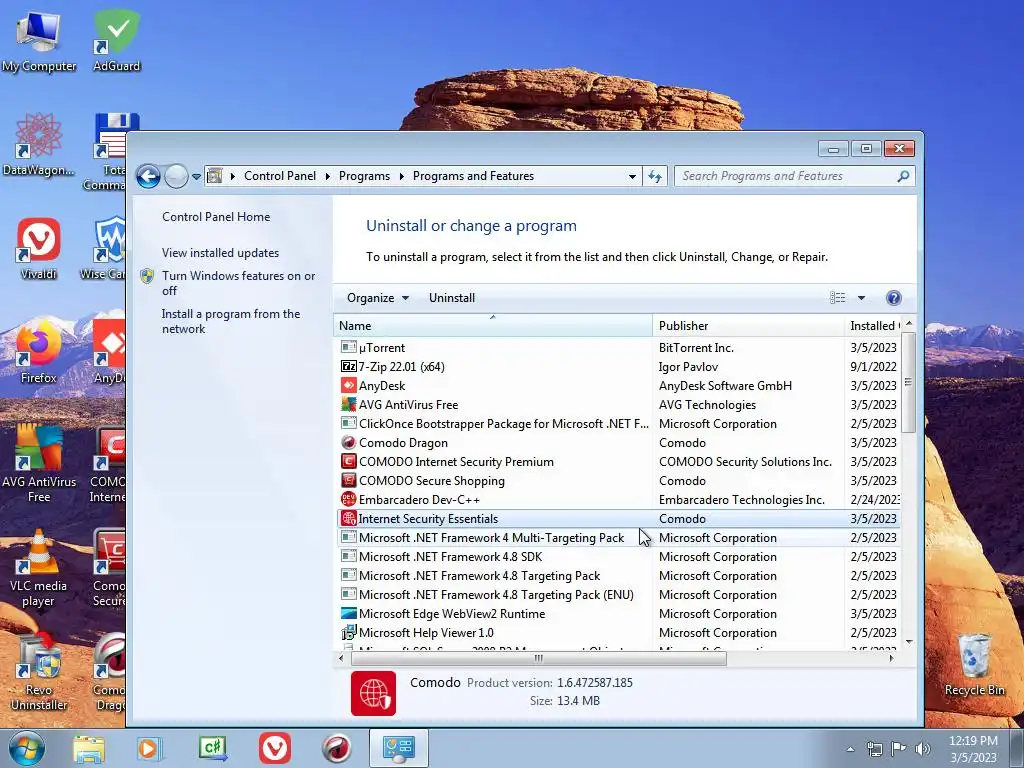Image resolution: width=1024 pixels, height=768 pixels.
Task: Click the horizontal scrollbar right arrow
Action: (x=891, y=658)
